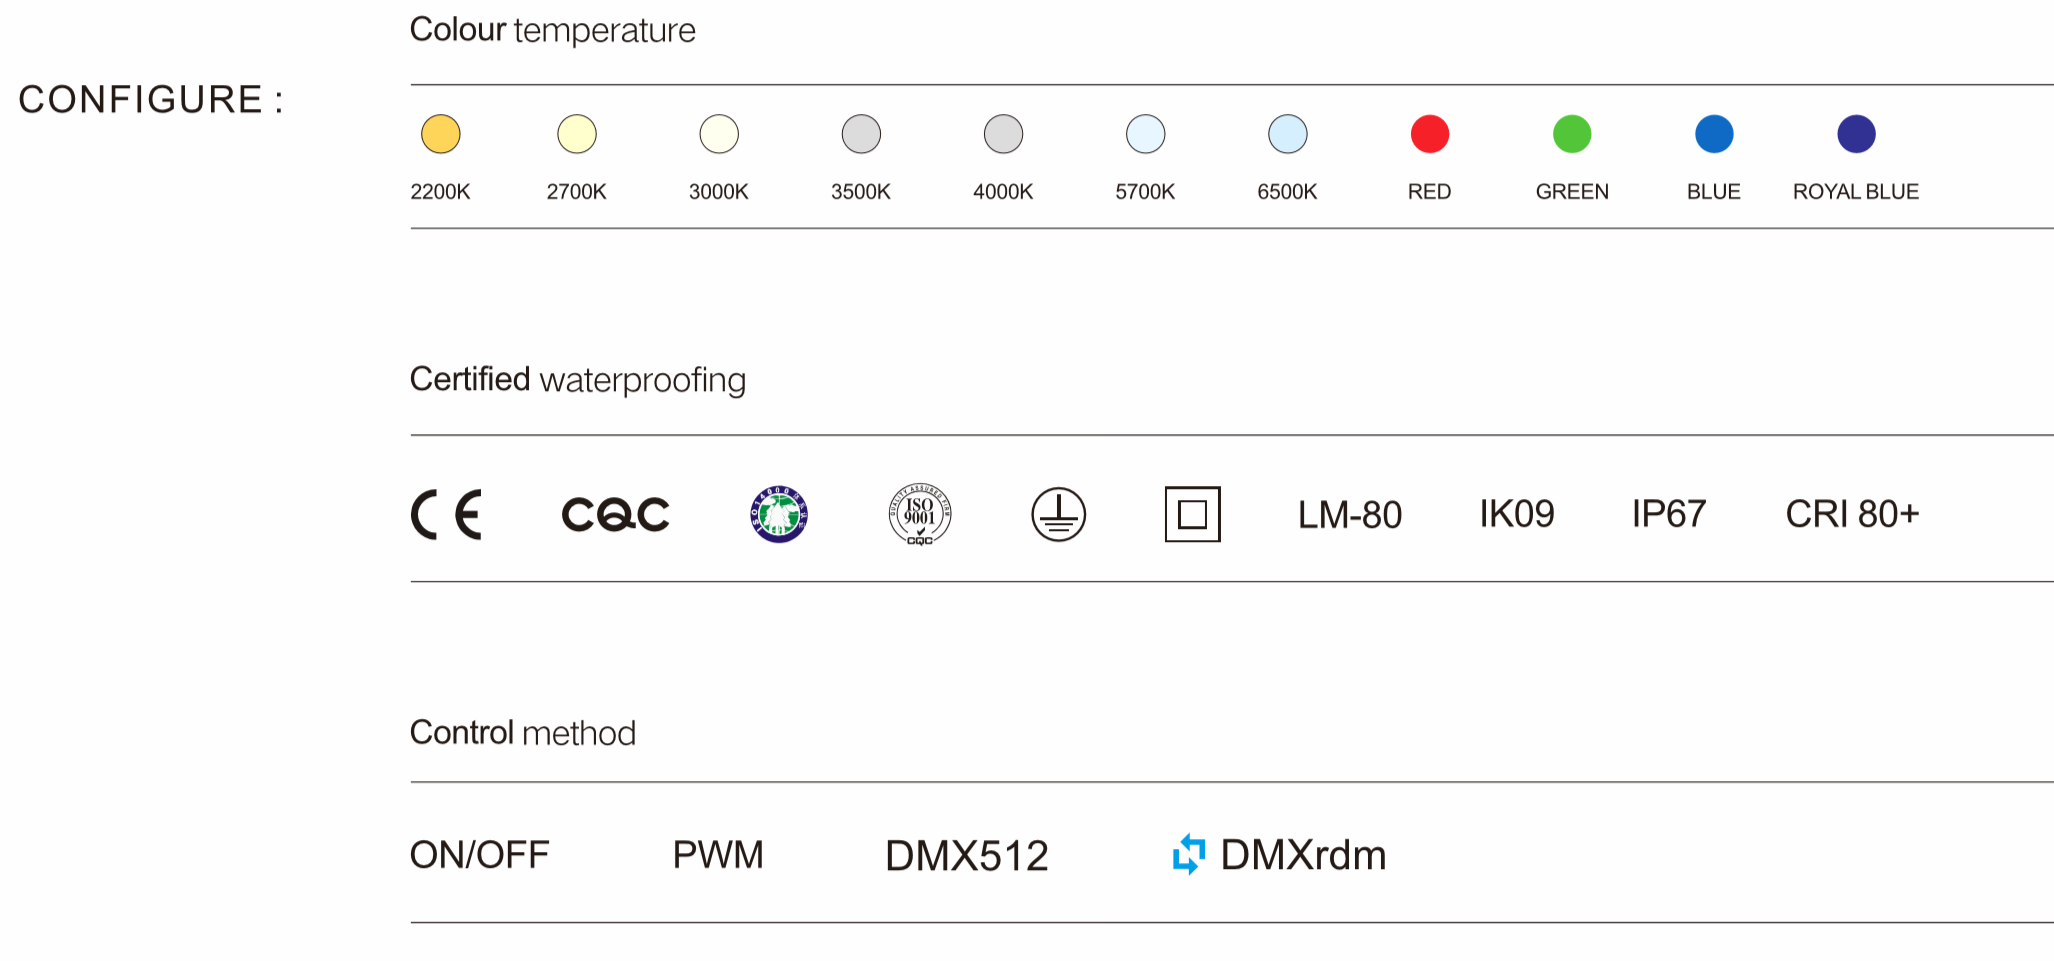Click the IP67 rating label
Image resolution: width=2054 pixels, height=961 pixels.
tap(1669, 514)
